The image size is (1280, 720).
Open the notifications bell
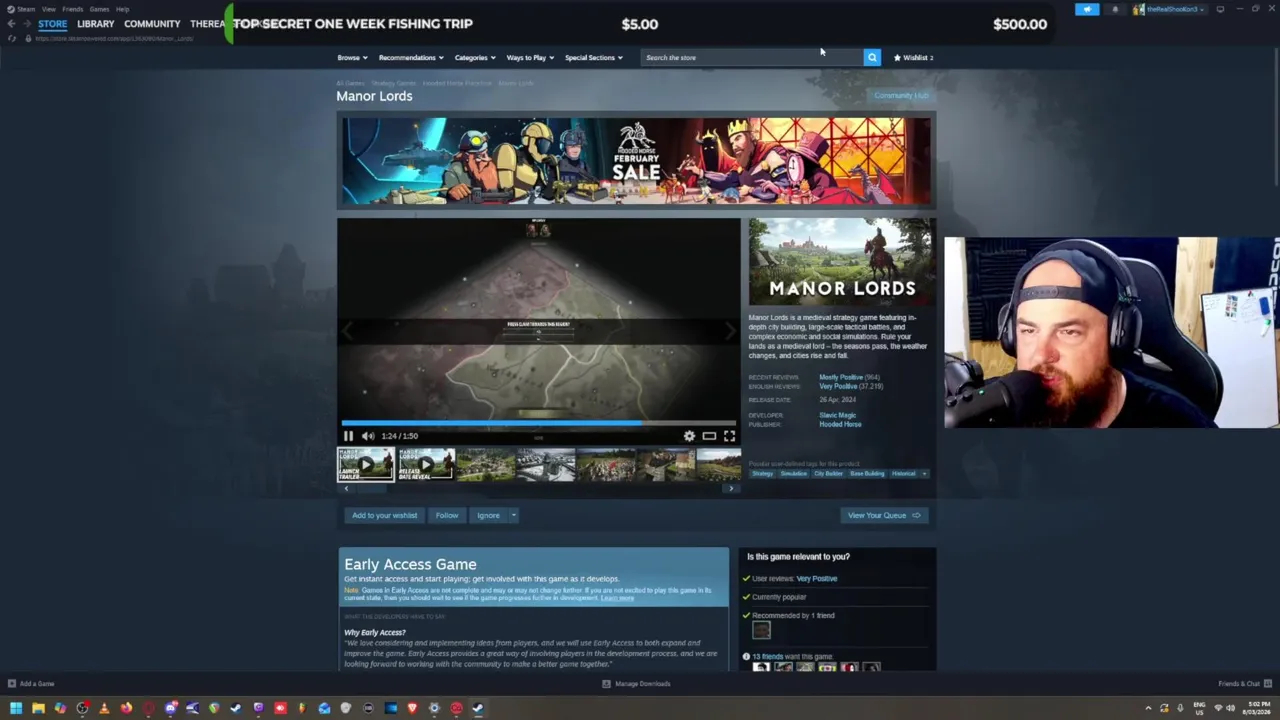pyautogui.click(x=1115, y=9)
